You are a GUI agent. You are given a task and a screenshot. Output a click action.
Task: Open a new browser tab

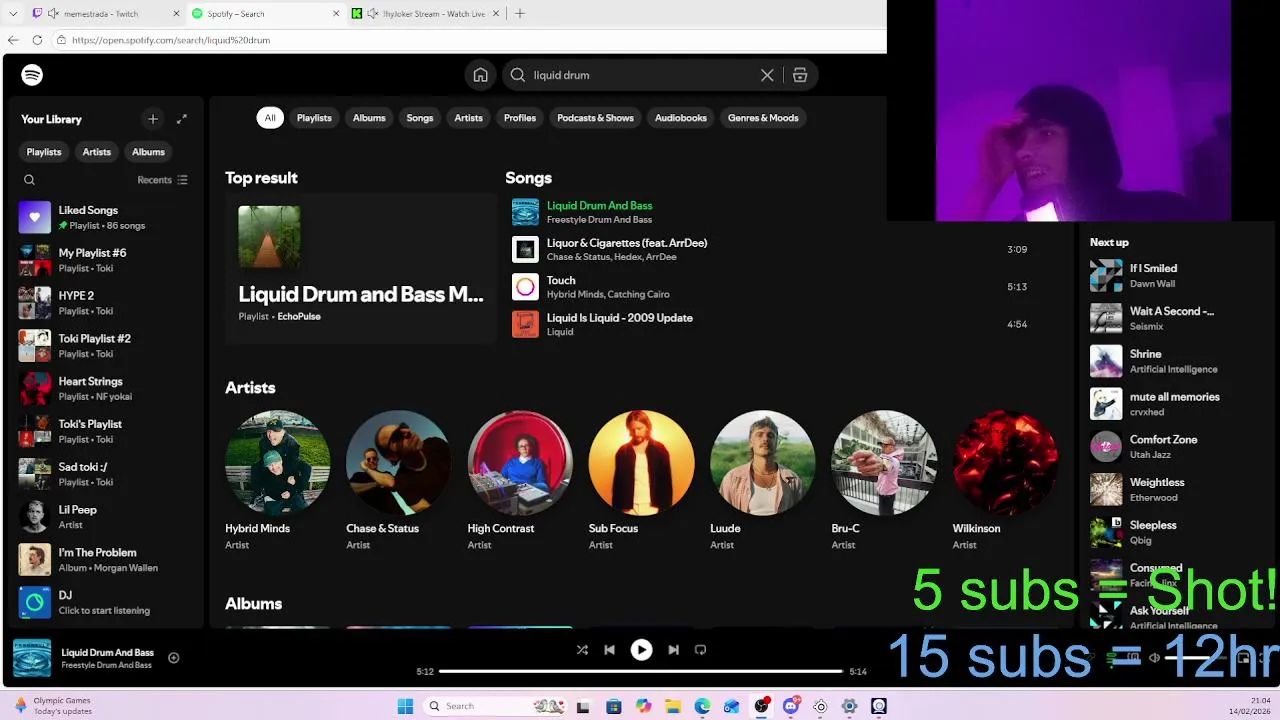click(x=519, y=14)
